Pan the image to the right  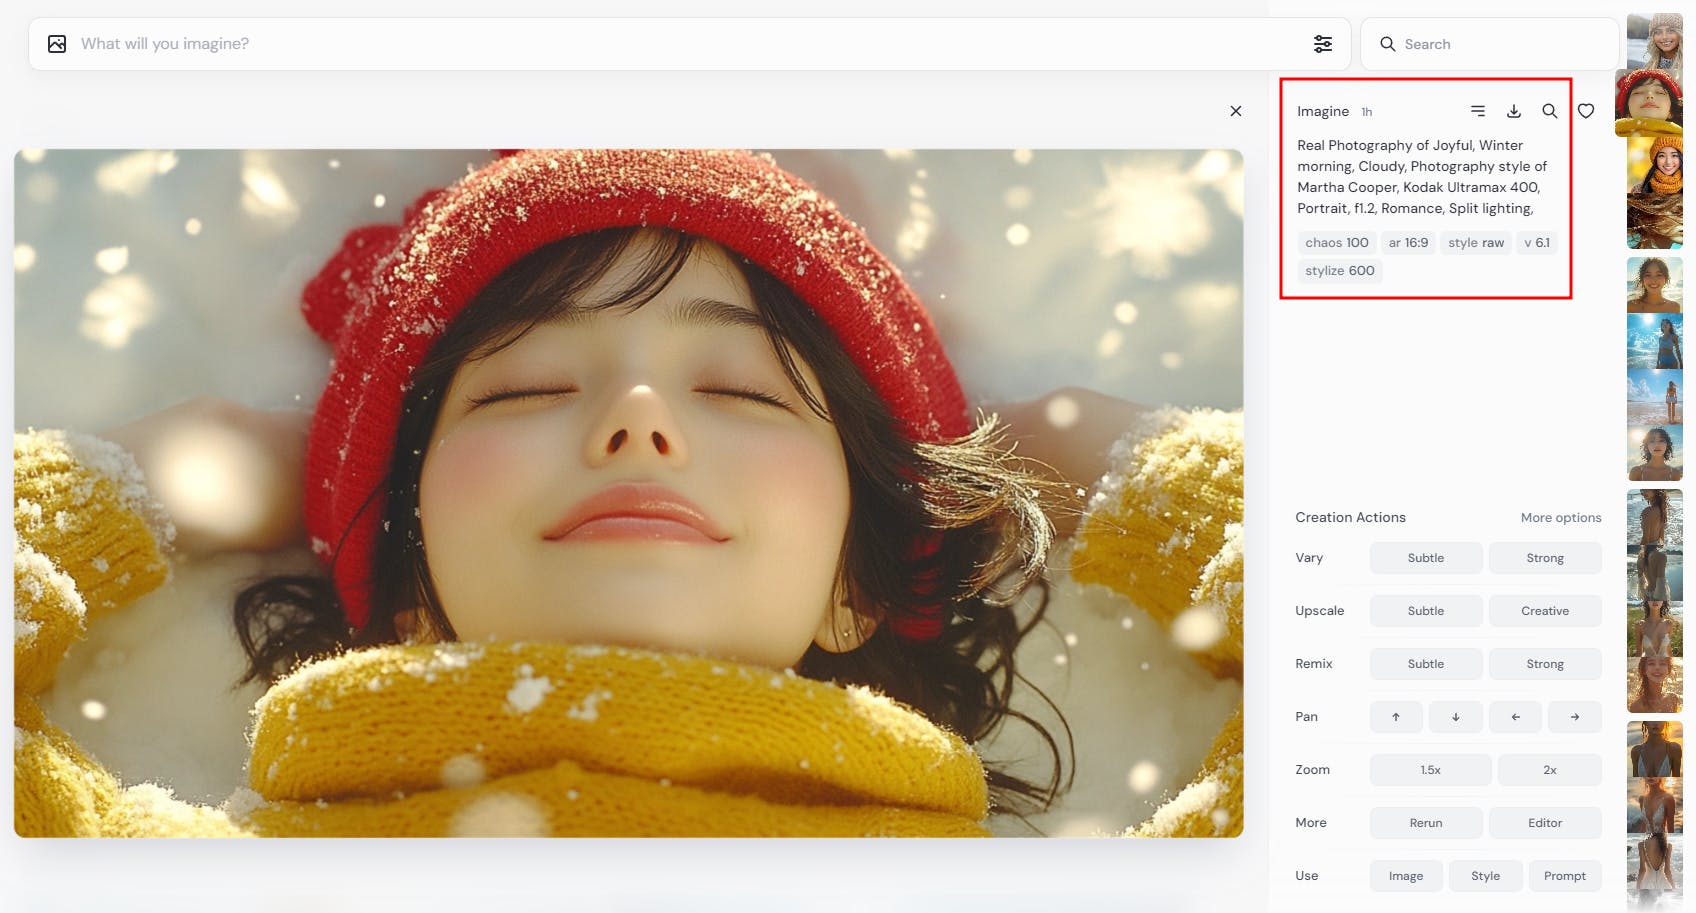tap(1575, 717)
